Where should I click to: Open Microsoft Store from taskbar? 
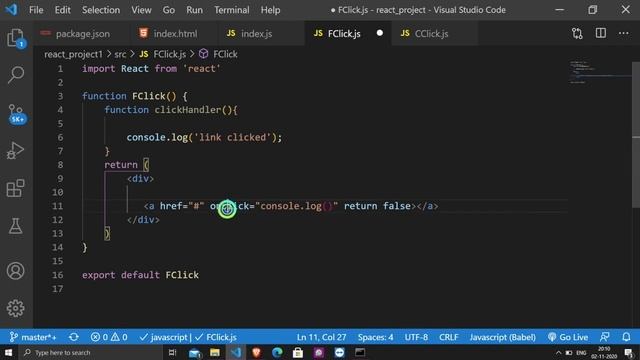click(298, 352)
